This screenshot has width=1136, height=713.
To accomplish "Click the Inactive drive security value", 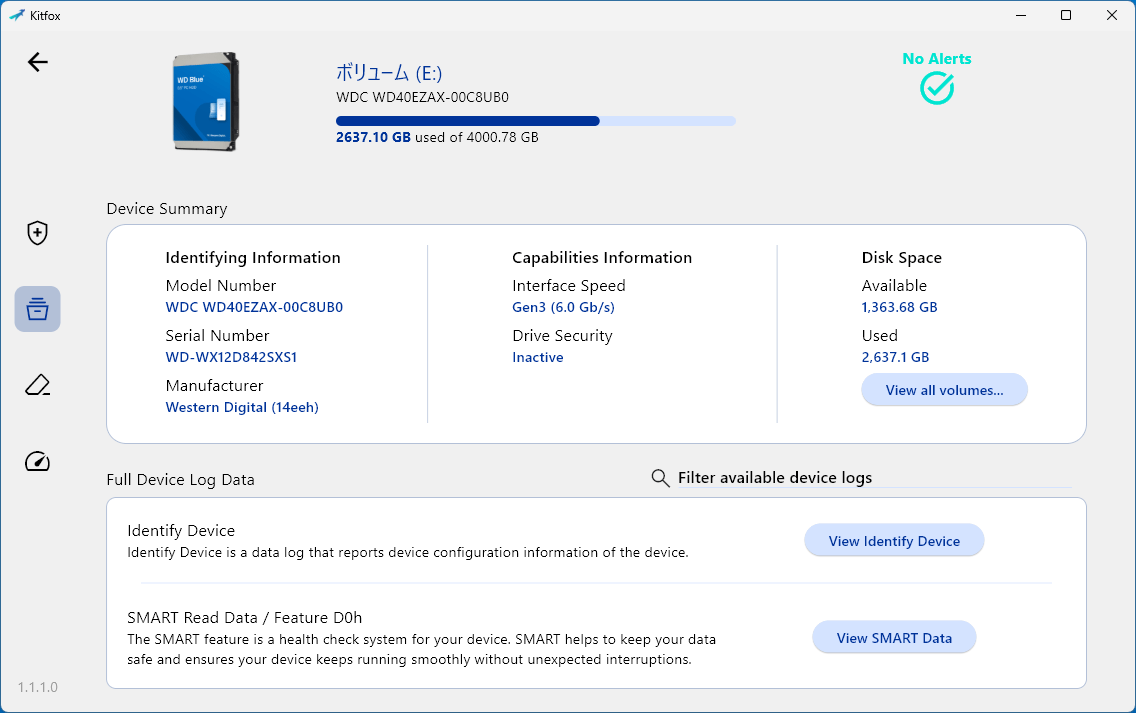I will [x=538, y=357].
